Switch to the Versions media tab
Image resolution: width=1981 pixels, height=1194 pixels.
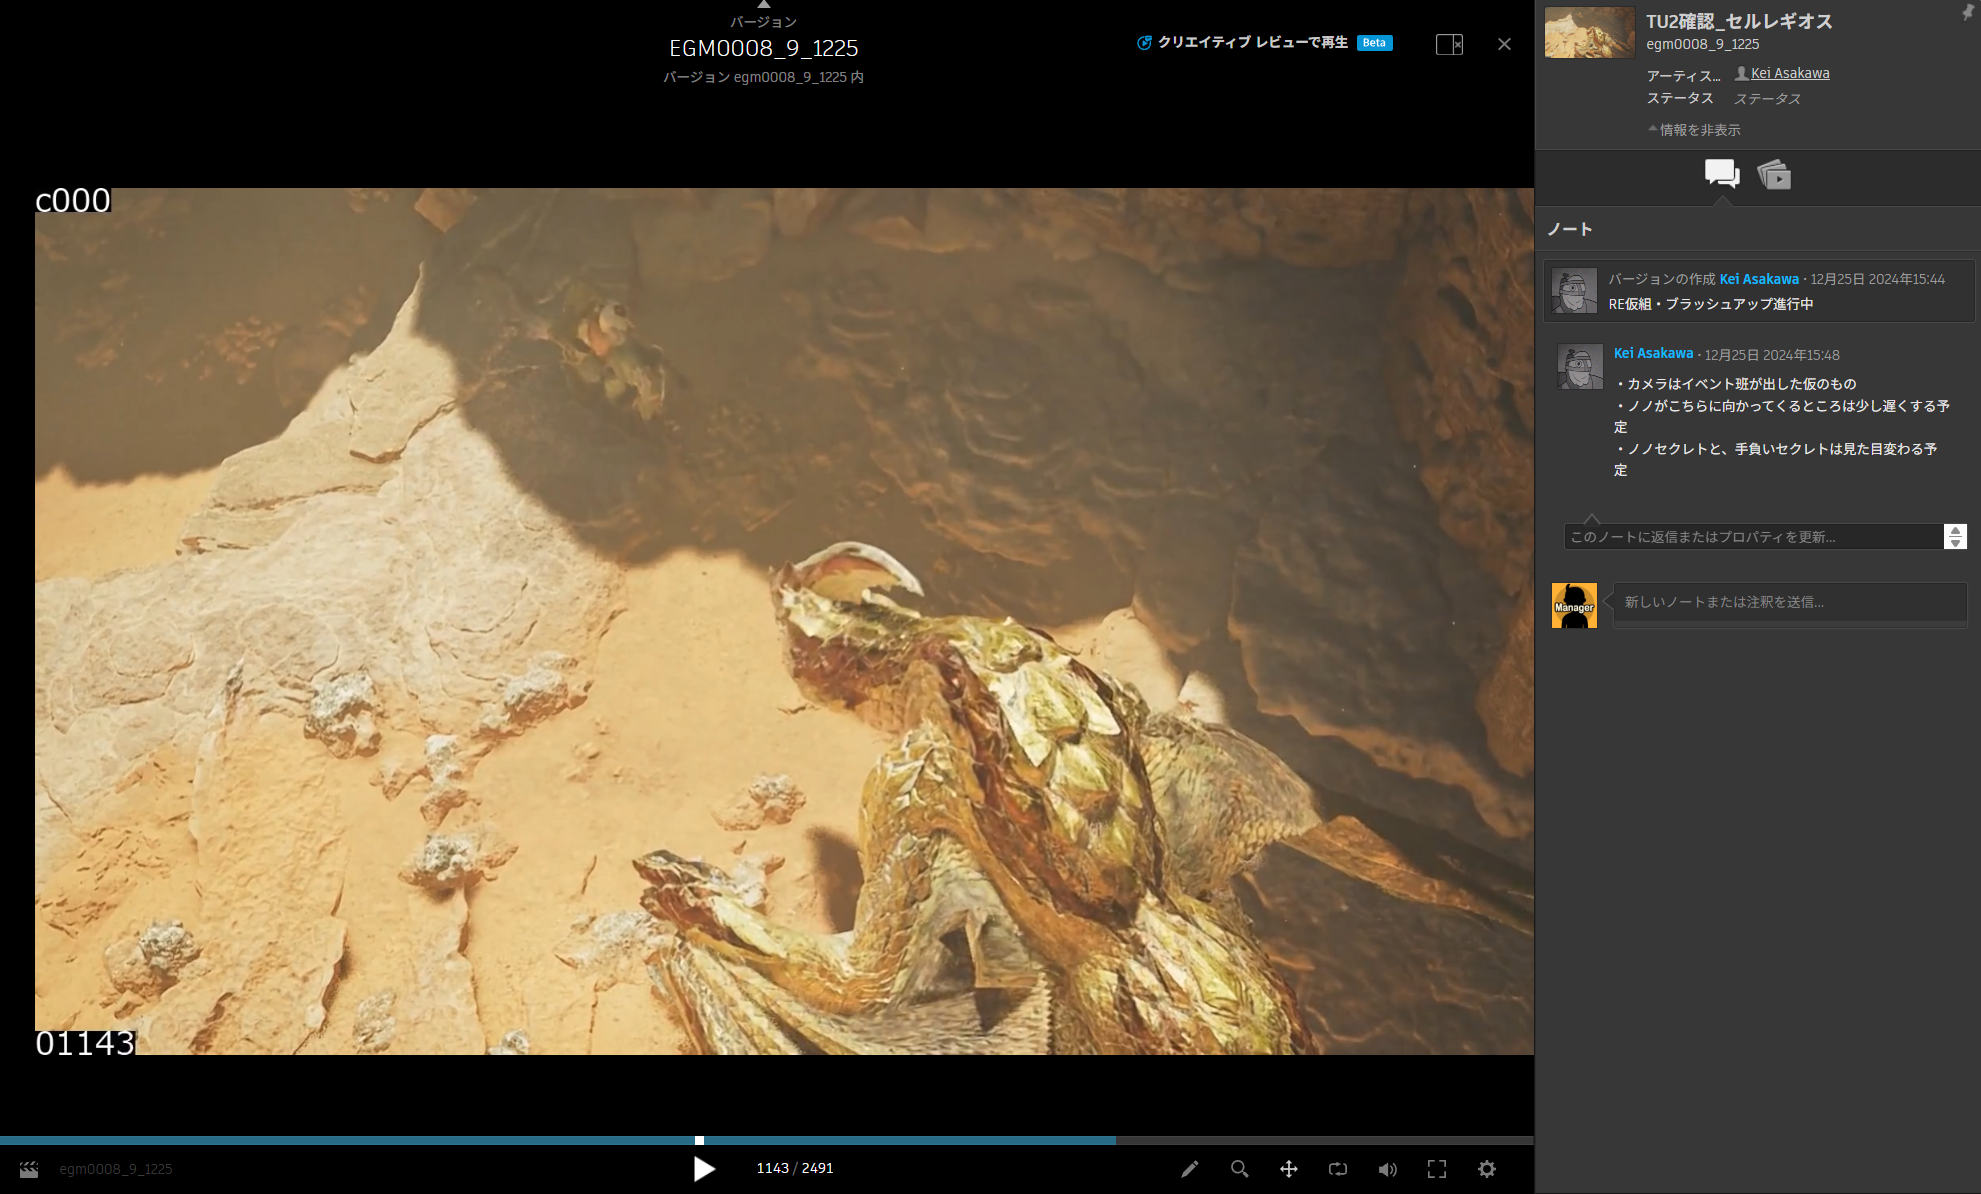tap(1774, 175)
